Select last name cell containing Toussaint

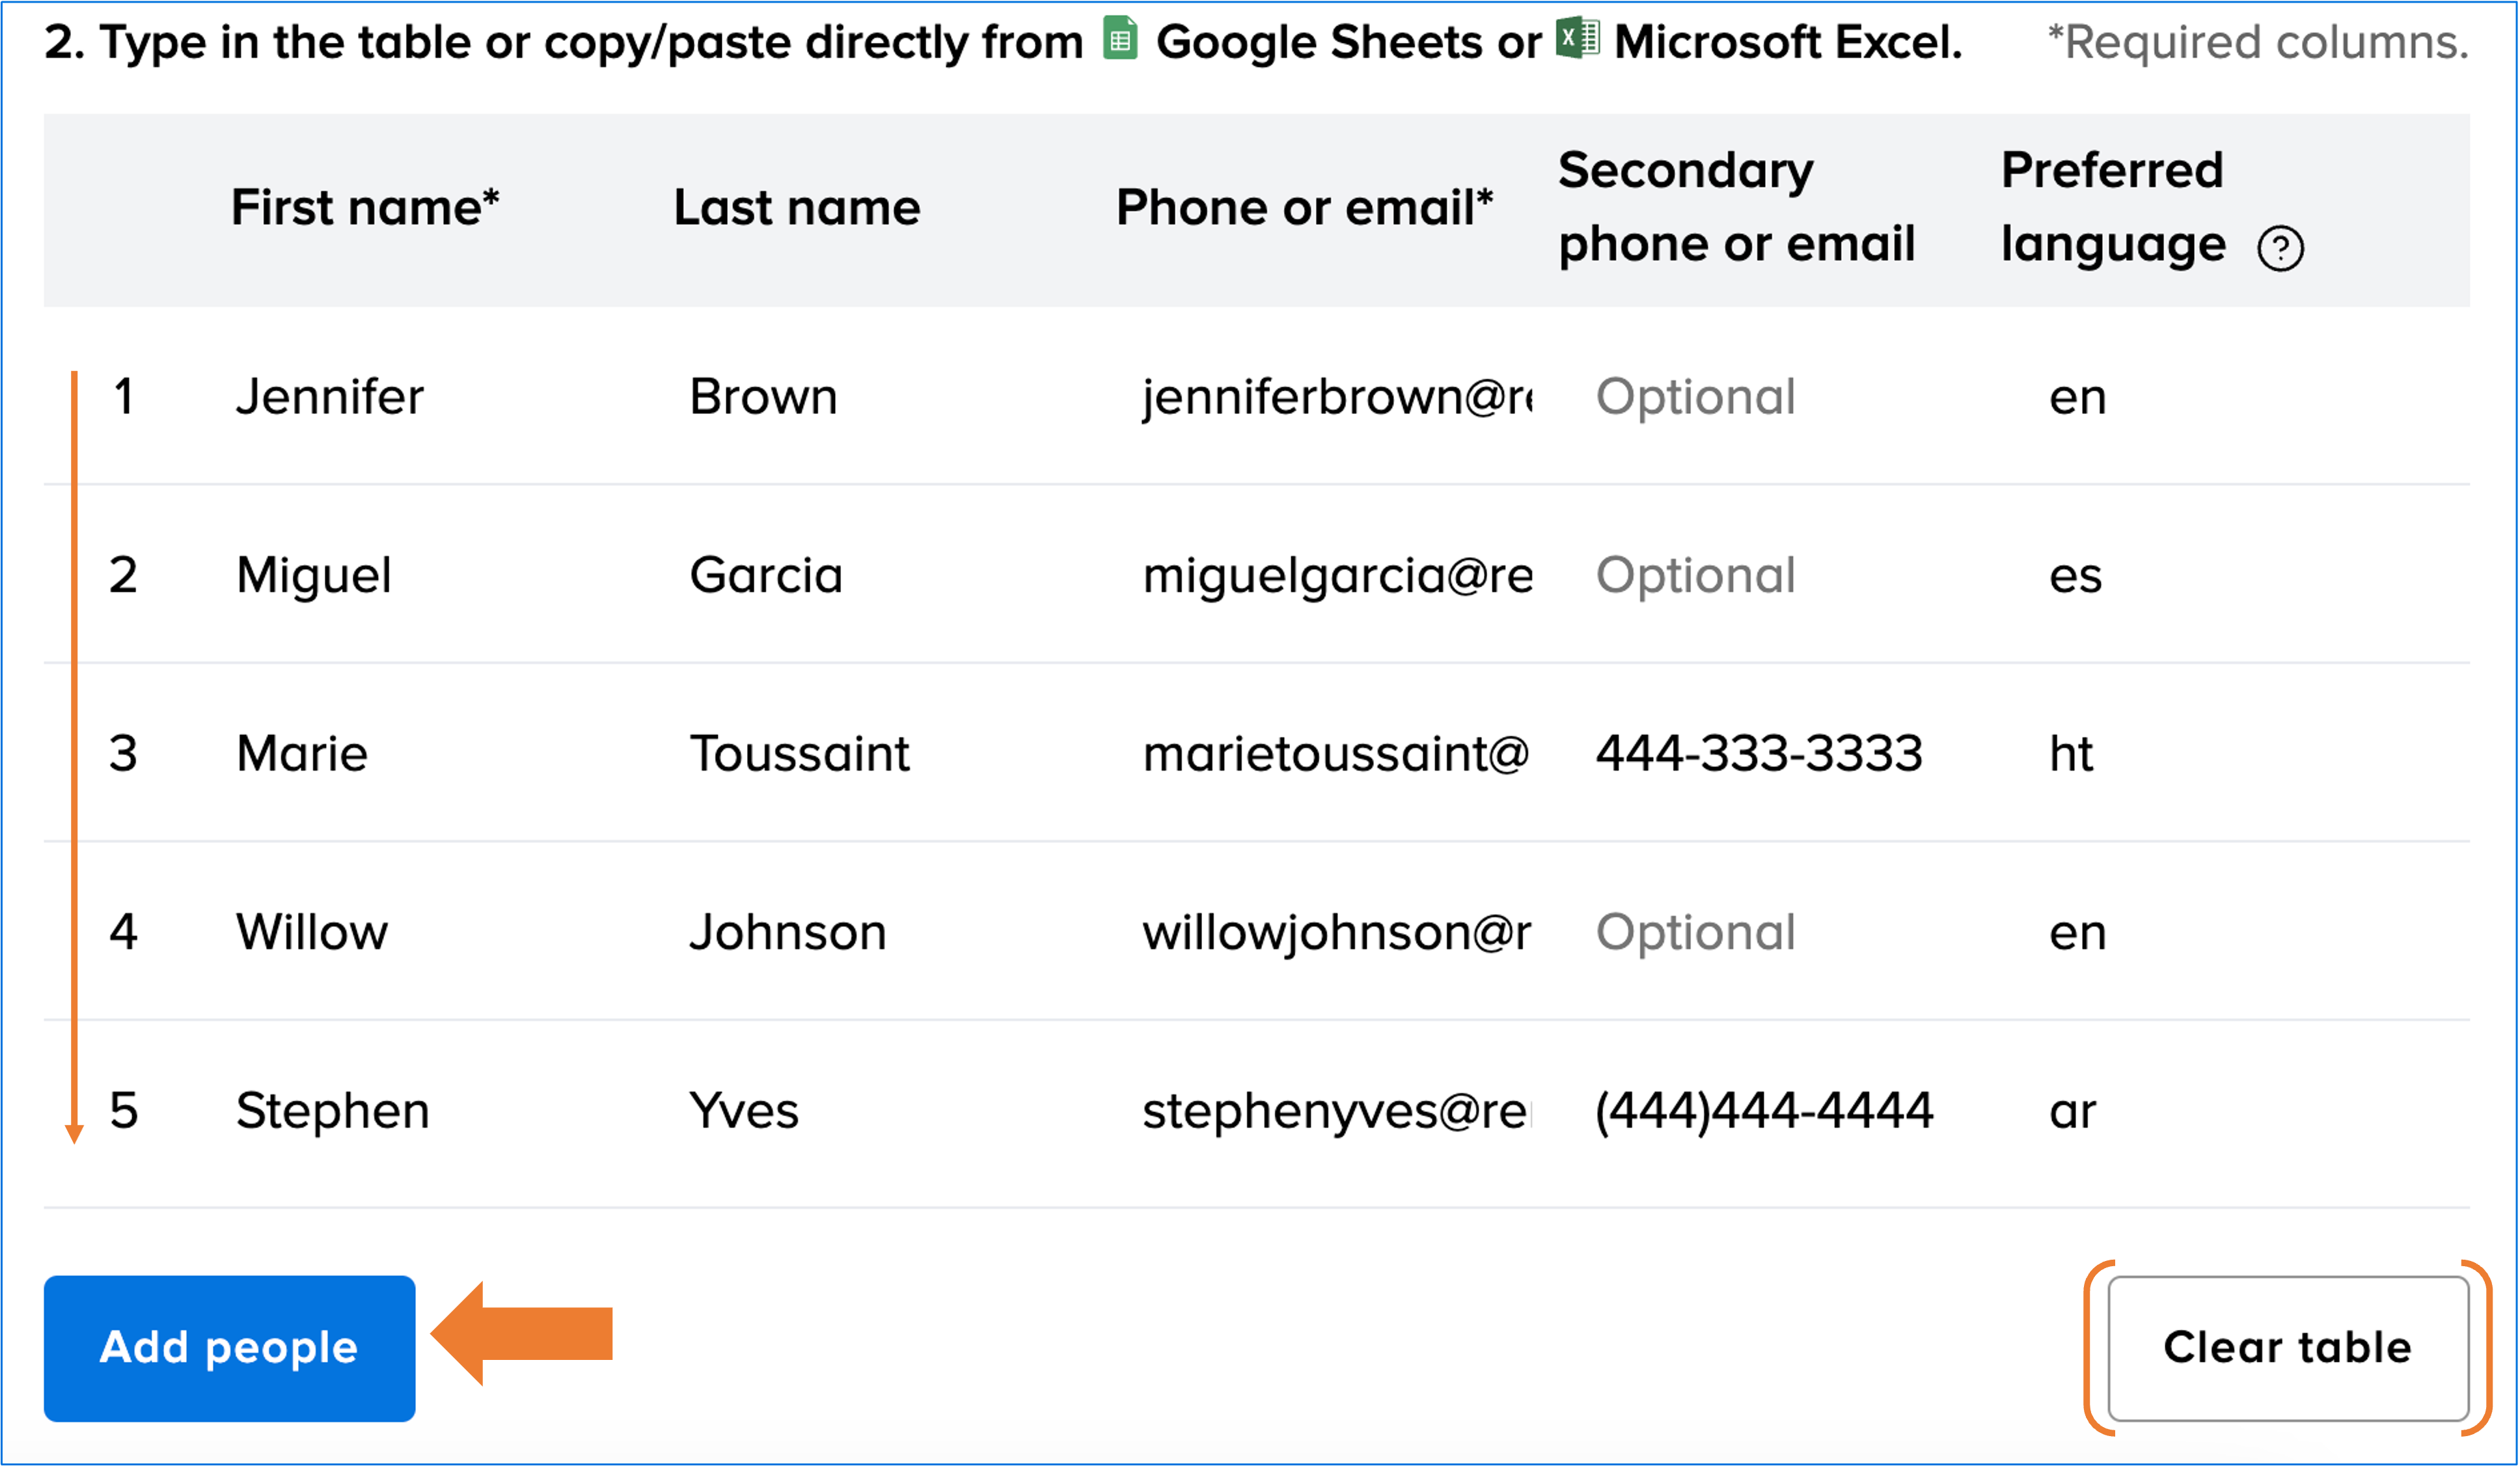(799, 754)
